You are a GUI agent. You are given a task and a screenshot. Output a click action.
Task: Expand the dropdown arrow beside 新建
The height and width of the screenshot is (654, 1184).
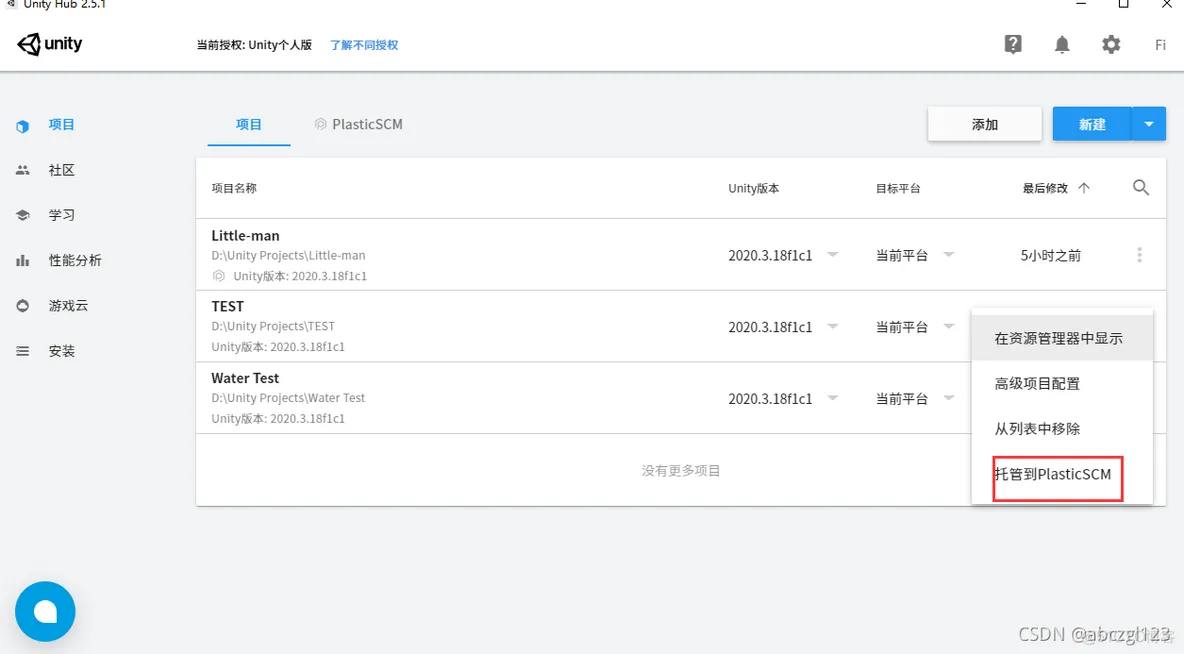[1149, 124]
